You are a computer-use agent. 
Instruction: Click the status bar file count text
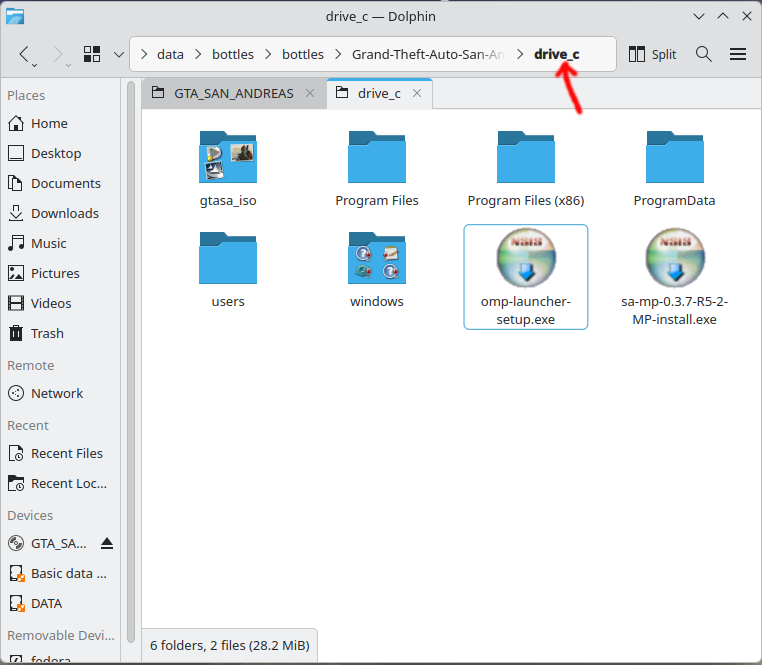tap(230, 646)
